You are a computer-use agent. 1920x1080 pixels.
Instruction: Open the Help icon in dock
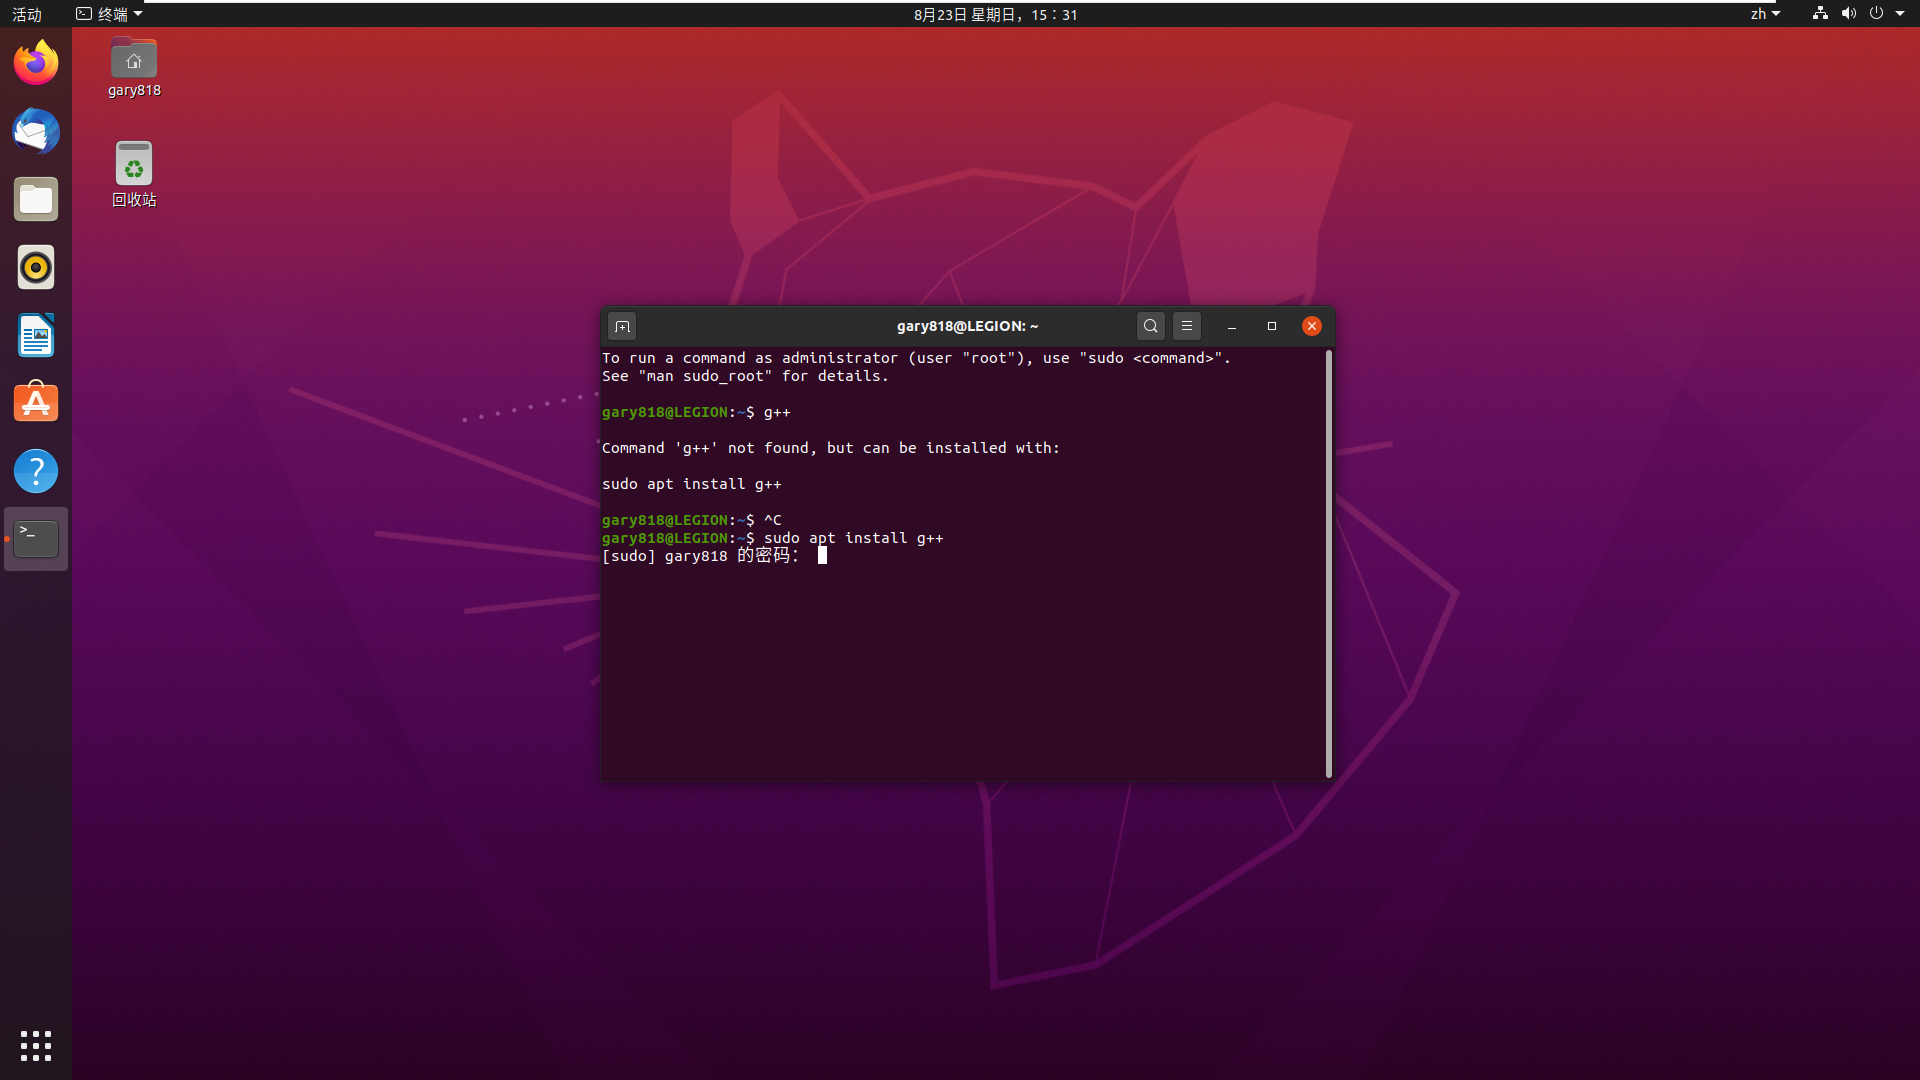[x=36, y=471]
